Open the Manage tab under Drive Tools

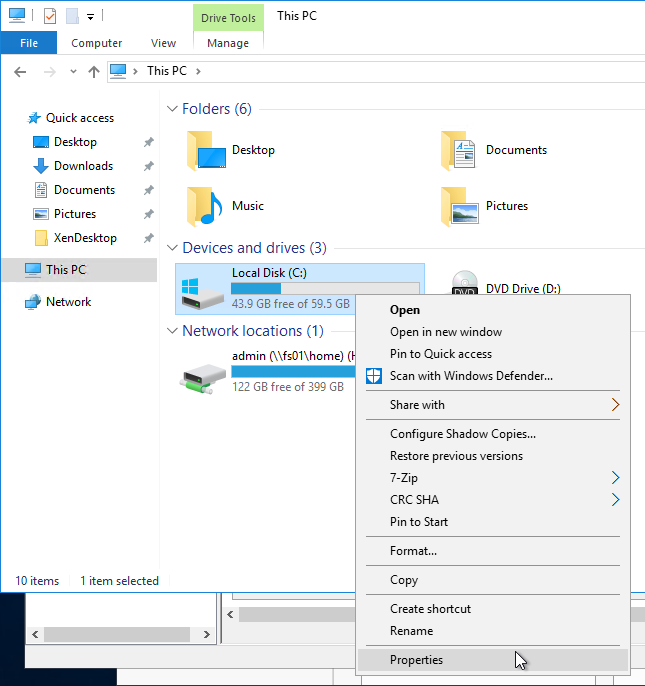[228, 43]
